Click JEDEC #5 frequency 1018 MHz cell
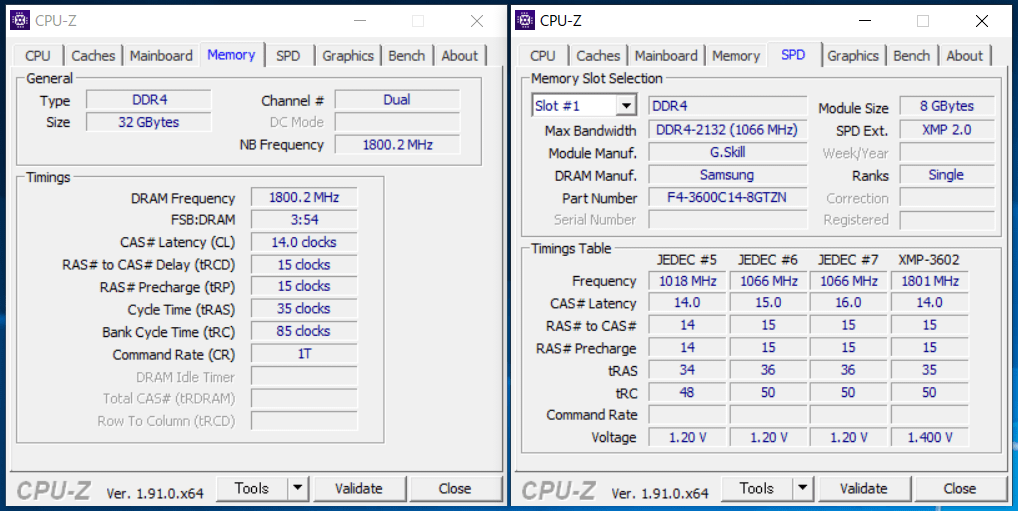The width and height of the screenshot is (1018, 511). (x=688, y=281)
